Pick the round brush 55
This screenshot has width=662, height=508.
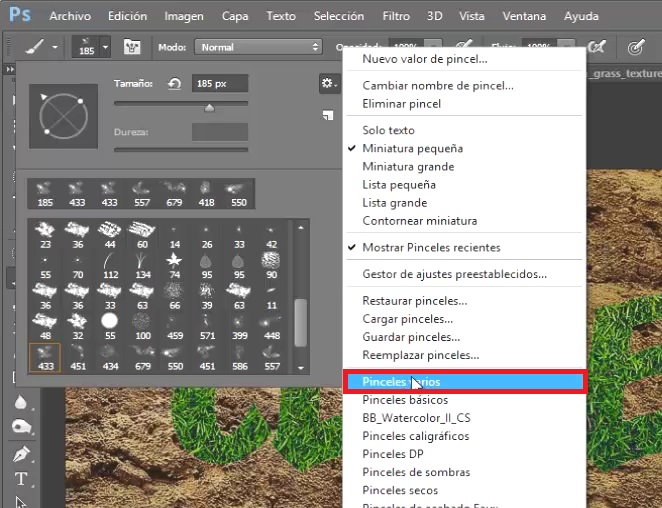(110, 326)
